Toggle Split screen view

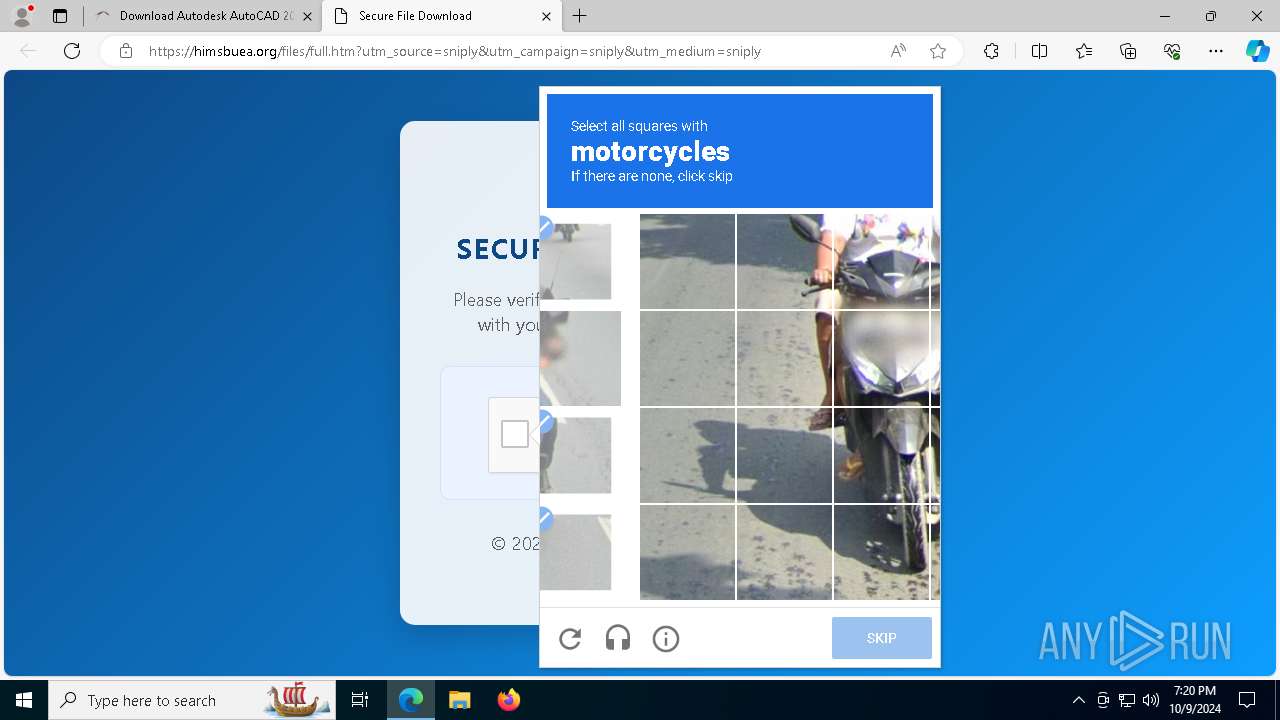point(1039,51)
